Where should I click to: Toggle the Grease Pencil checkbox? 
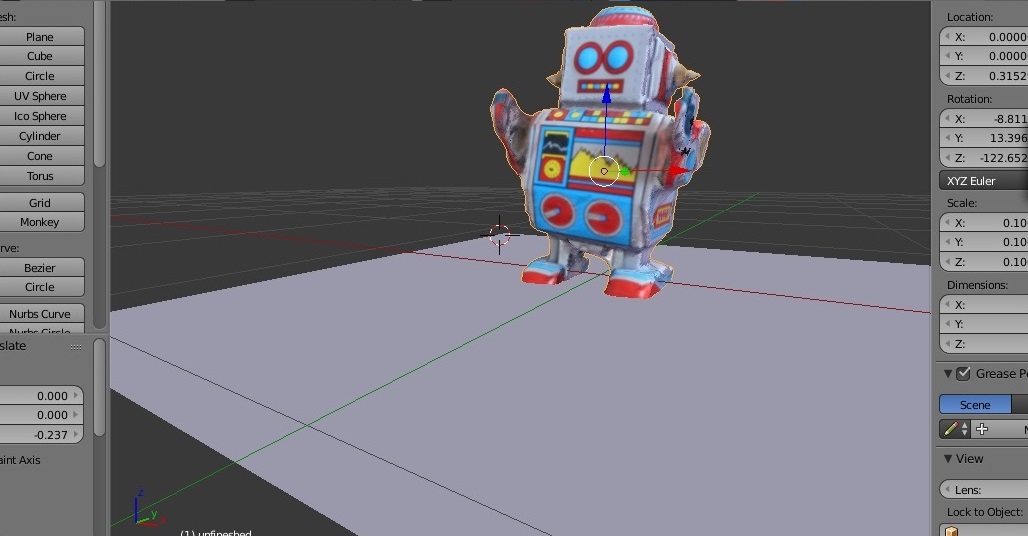[964, 374]
